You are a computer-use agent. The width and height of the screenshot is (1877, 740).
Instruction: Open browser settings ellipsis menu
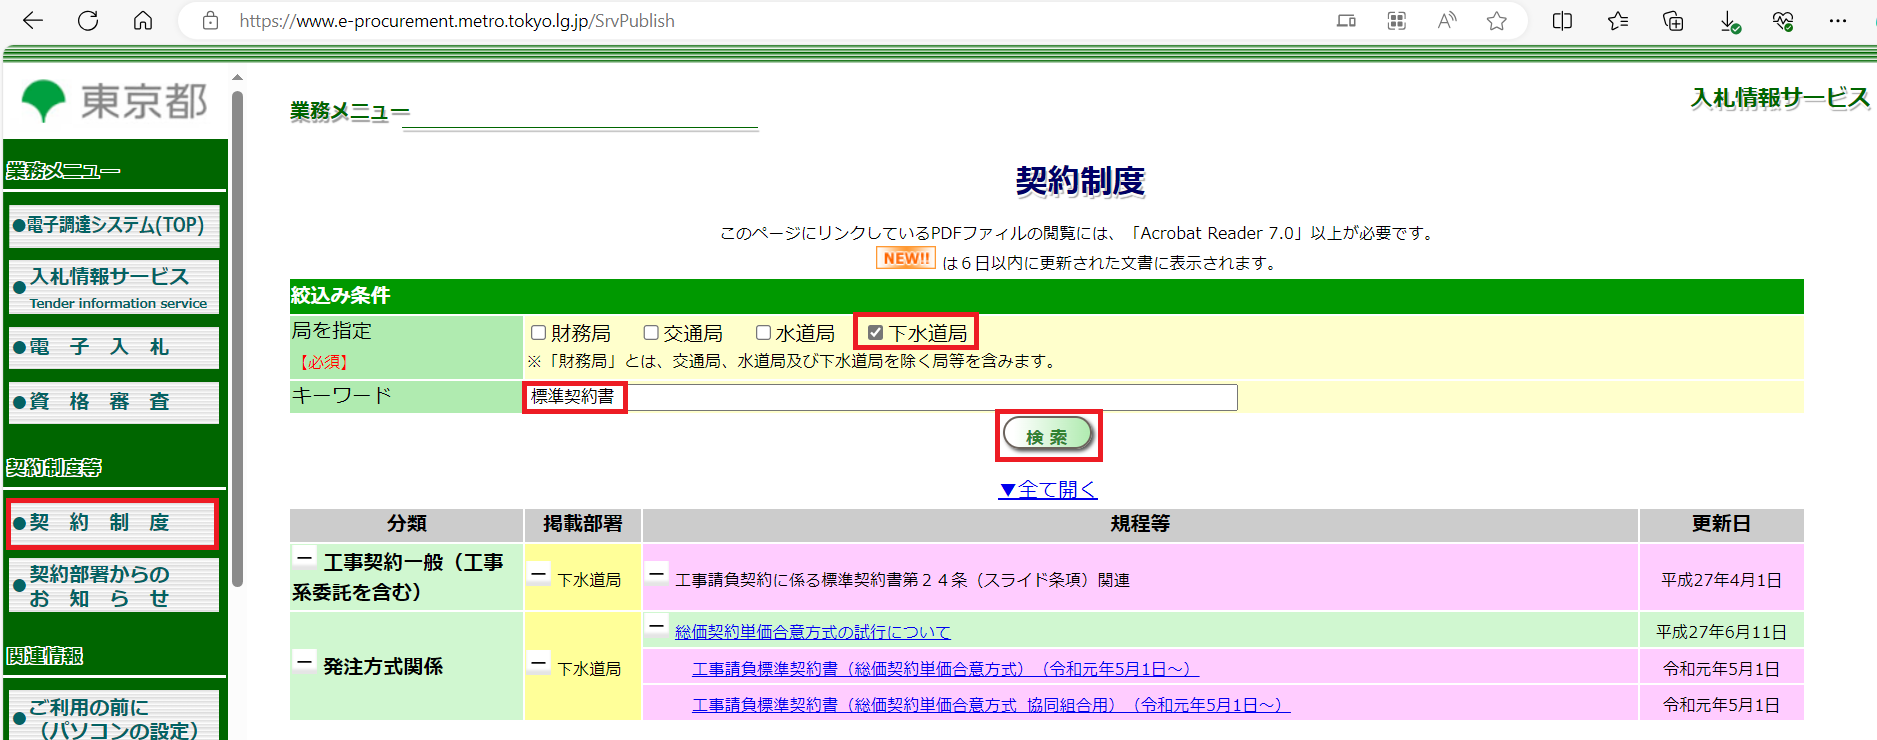coord(1837,21)
